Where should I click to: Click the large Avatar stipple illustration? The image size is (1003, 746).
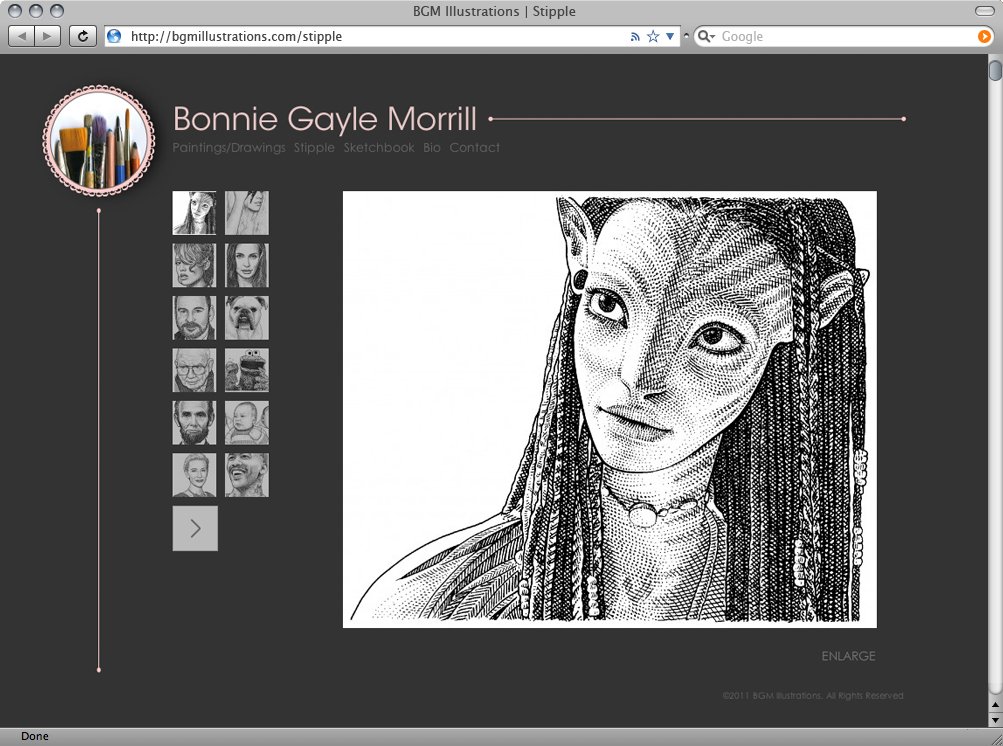[610, 409]
